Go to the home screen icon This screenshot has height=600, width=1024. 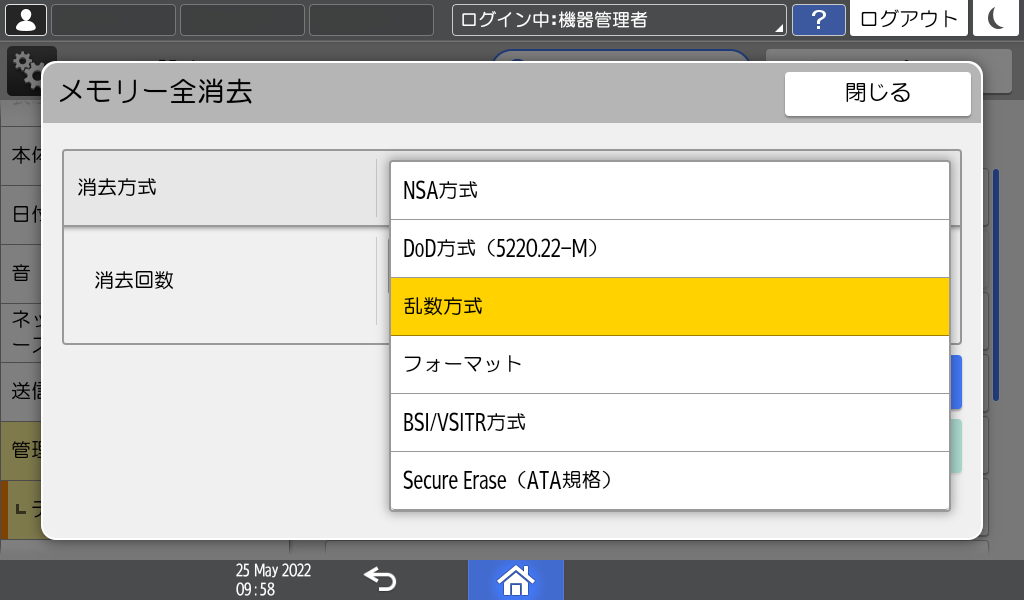tap(515, 579)
